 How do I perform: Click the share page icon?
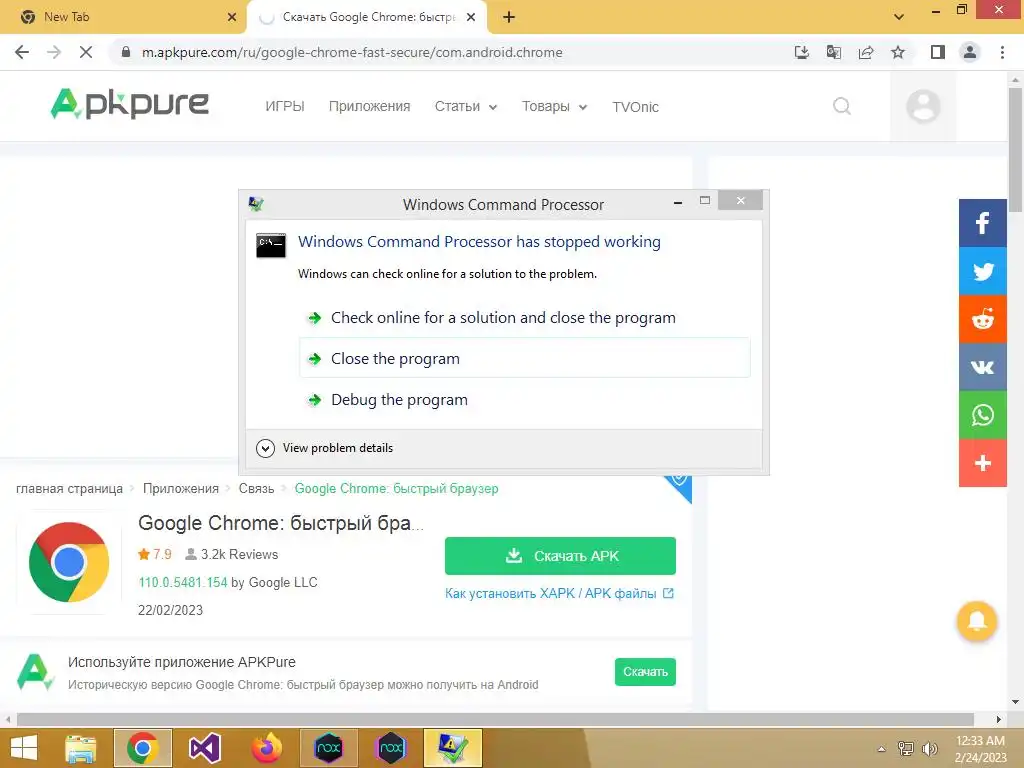pos(866,52)
